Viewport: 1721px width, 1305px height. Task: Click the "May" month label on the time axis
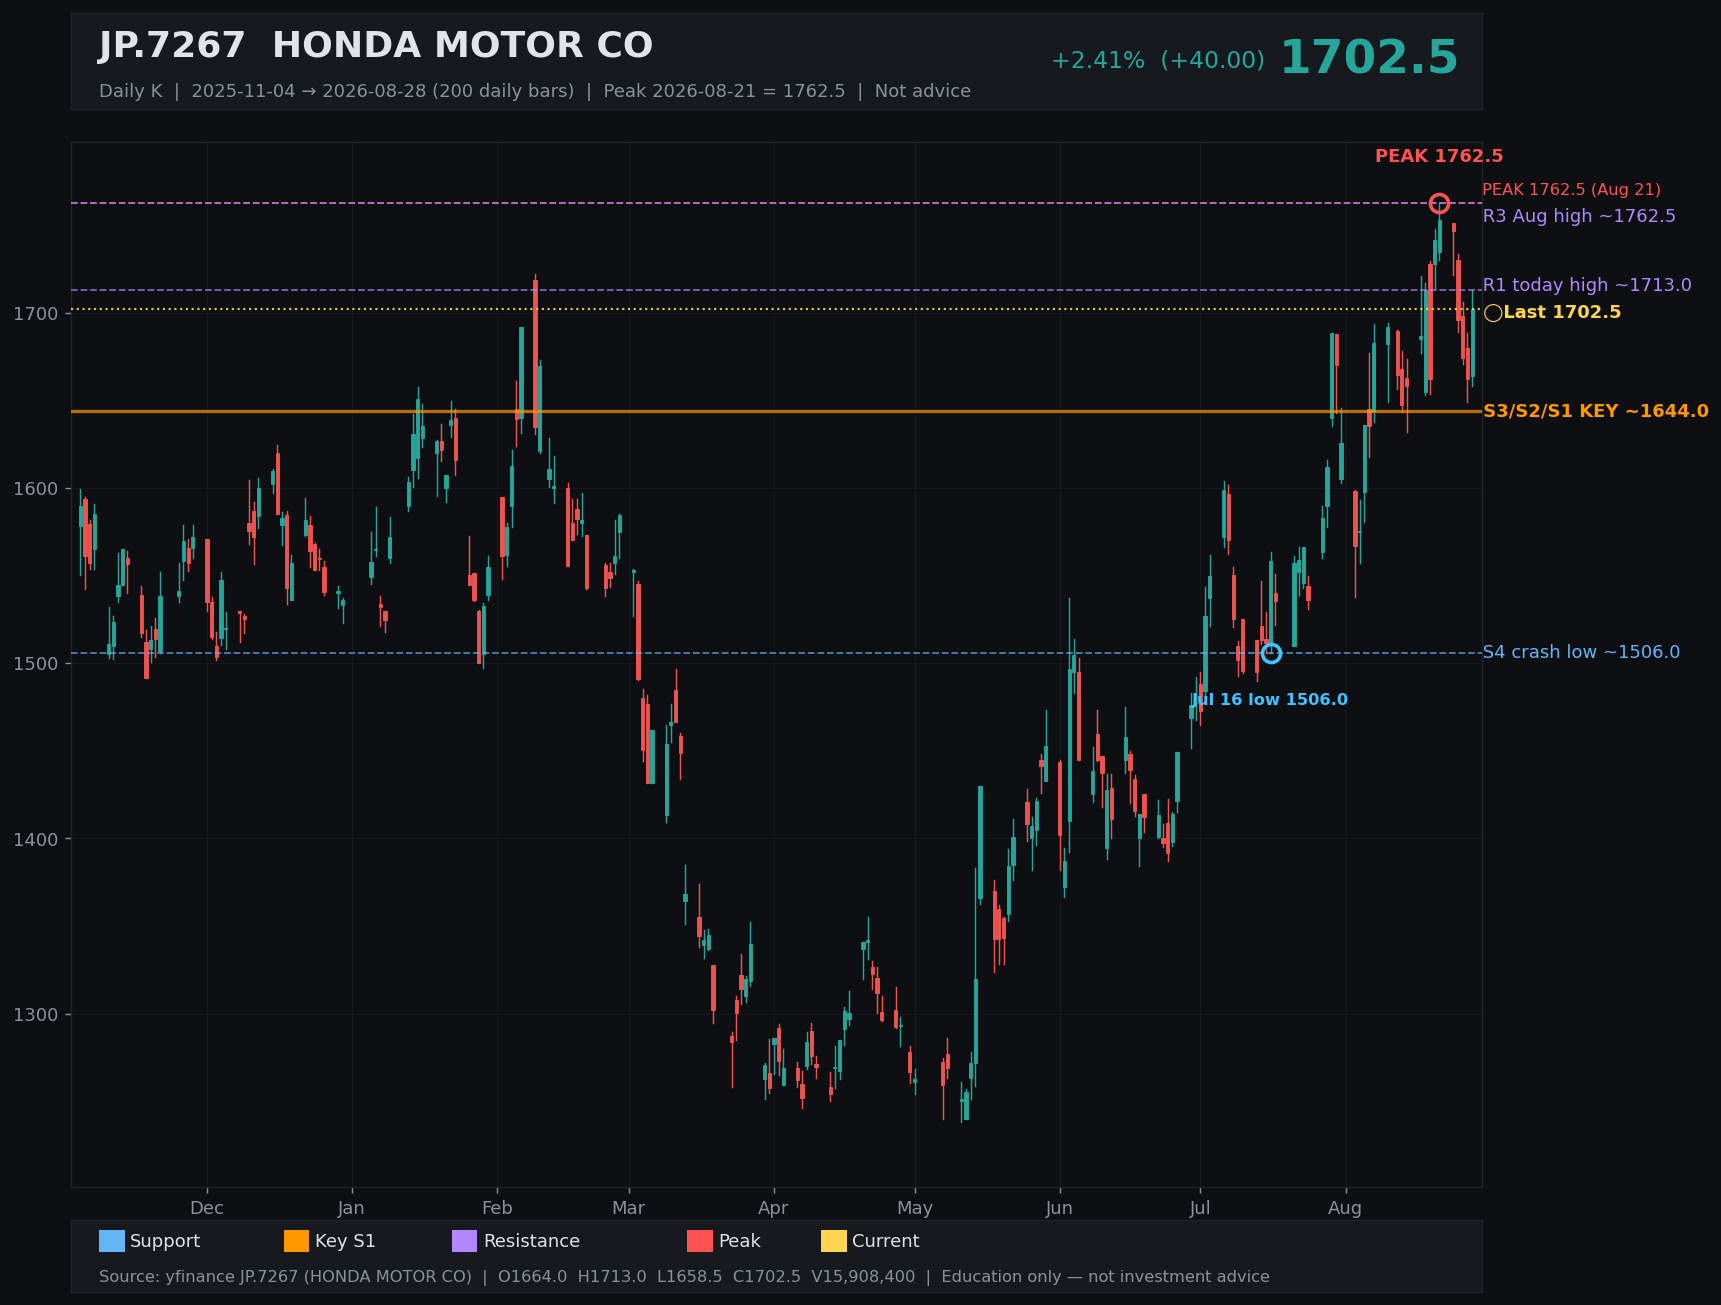coord(915,1208)
